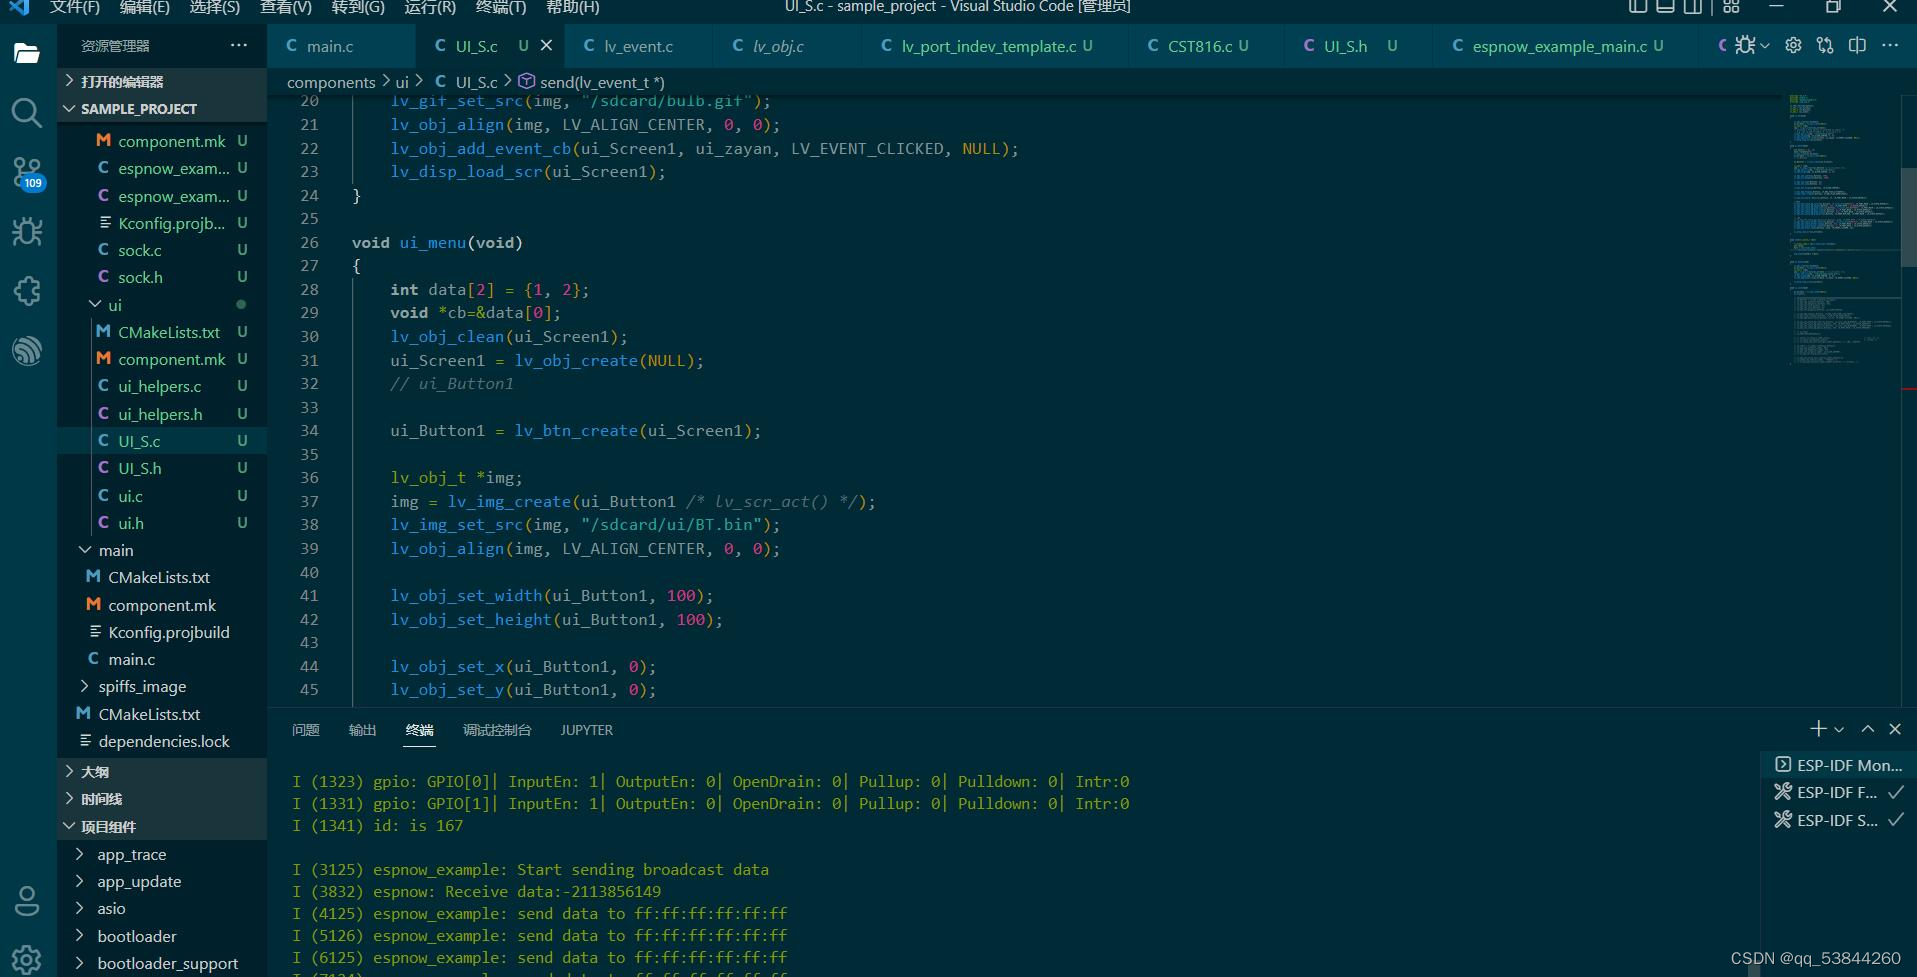
Task: Open Source Control view with 109 badge
Action: 27,173
